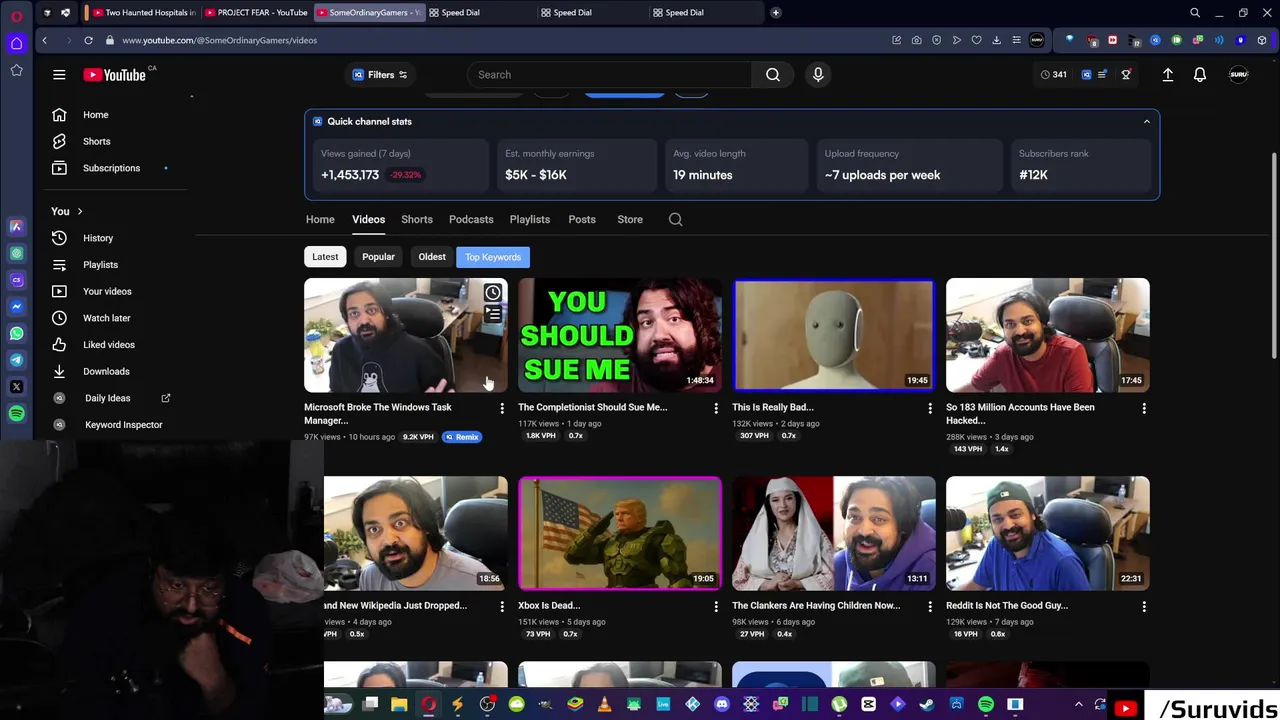Image resolution: width=1280 pixels, height=720 pixels.
Task: Click the search magnifier button
Action: [773, 75]
